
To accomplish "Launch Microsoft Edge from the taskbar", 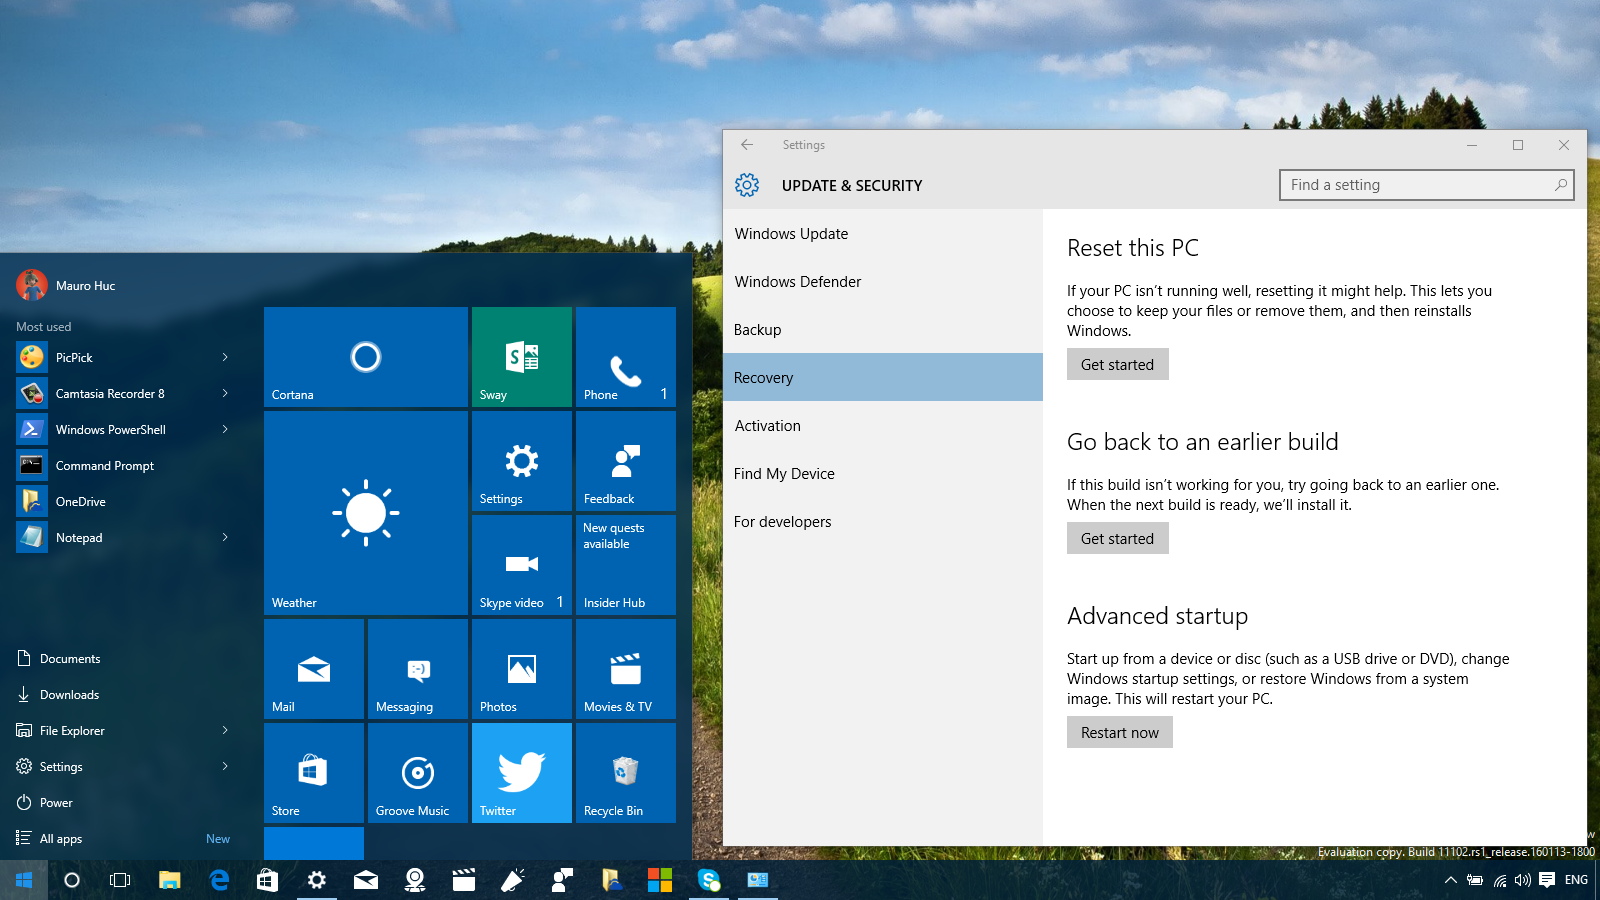I will 218,880.
